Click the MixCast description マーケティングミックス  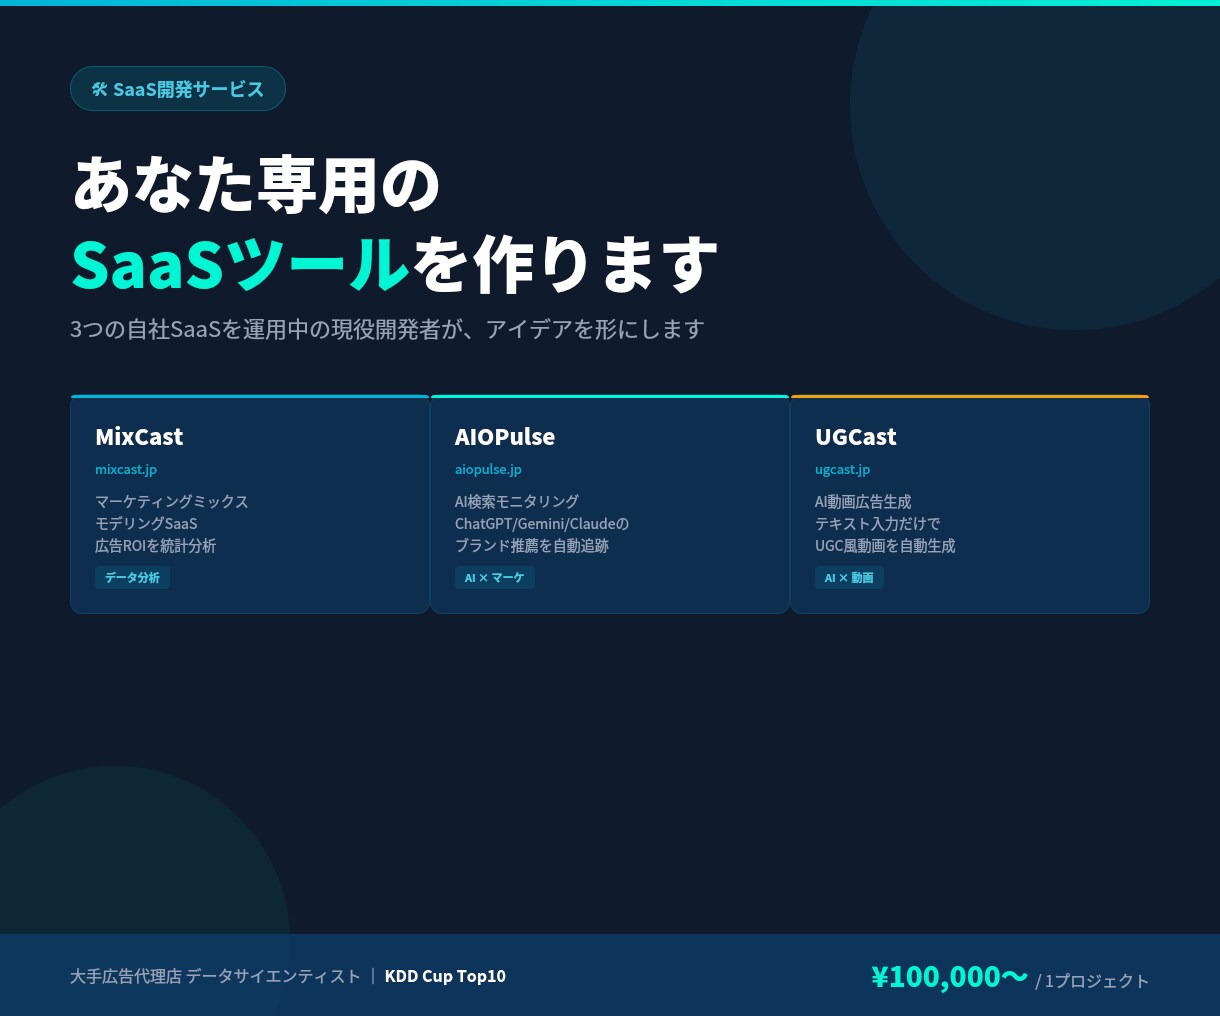[x=172, y=501]
